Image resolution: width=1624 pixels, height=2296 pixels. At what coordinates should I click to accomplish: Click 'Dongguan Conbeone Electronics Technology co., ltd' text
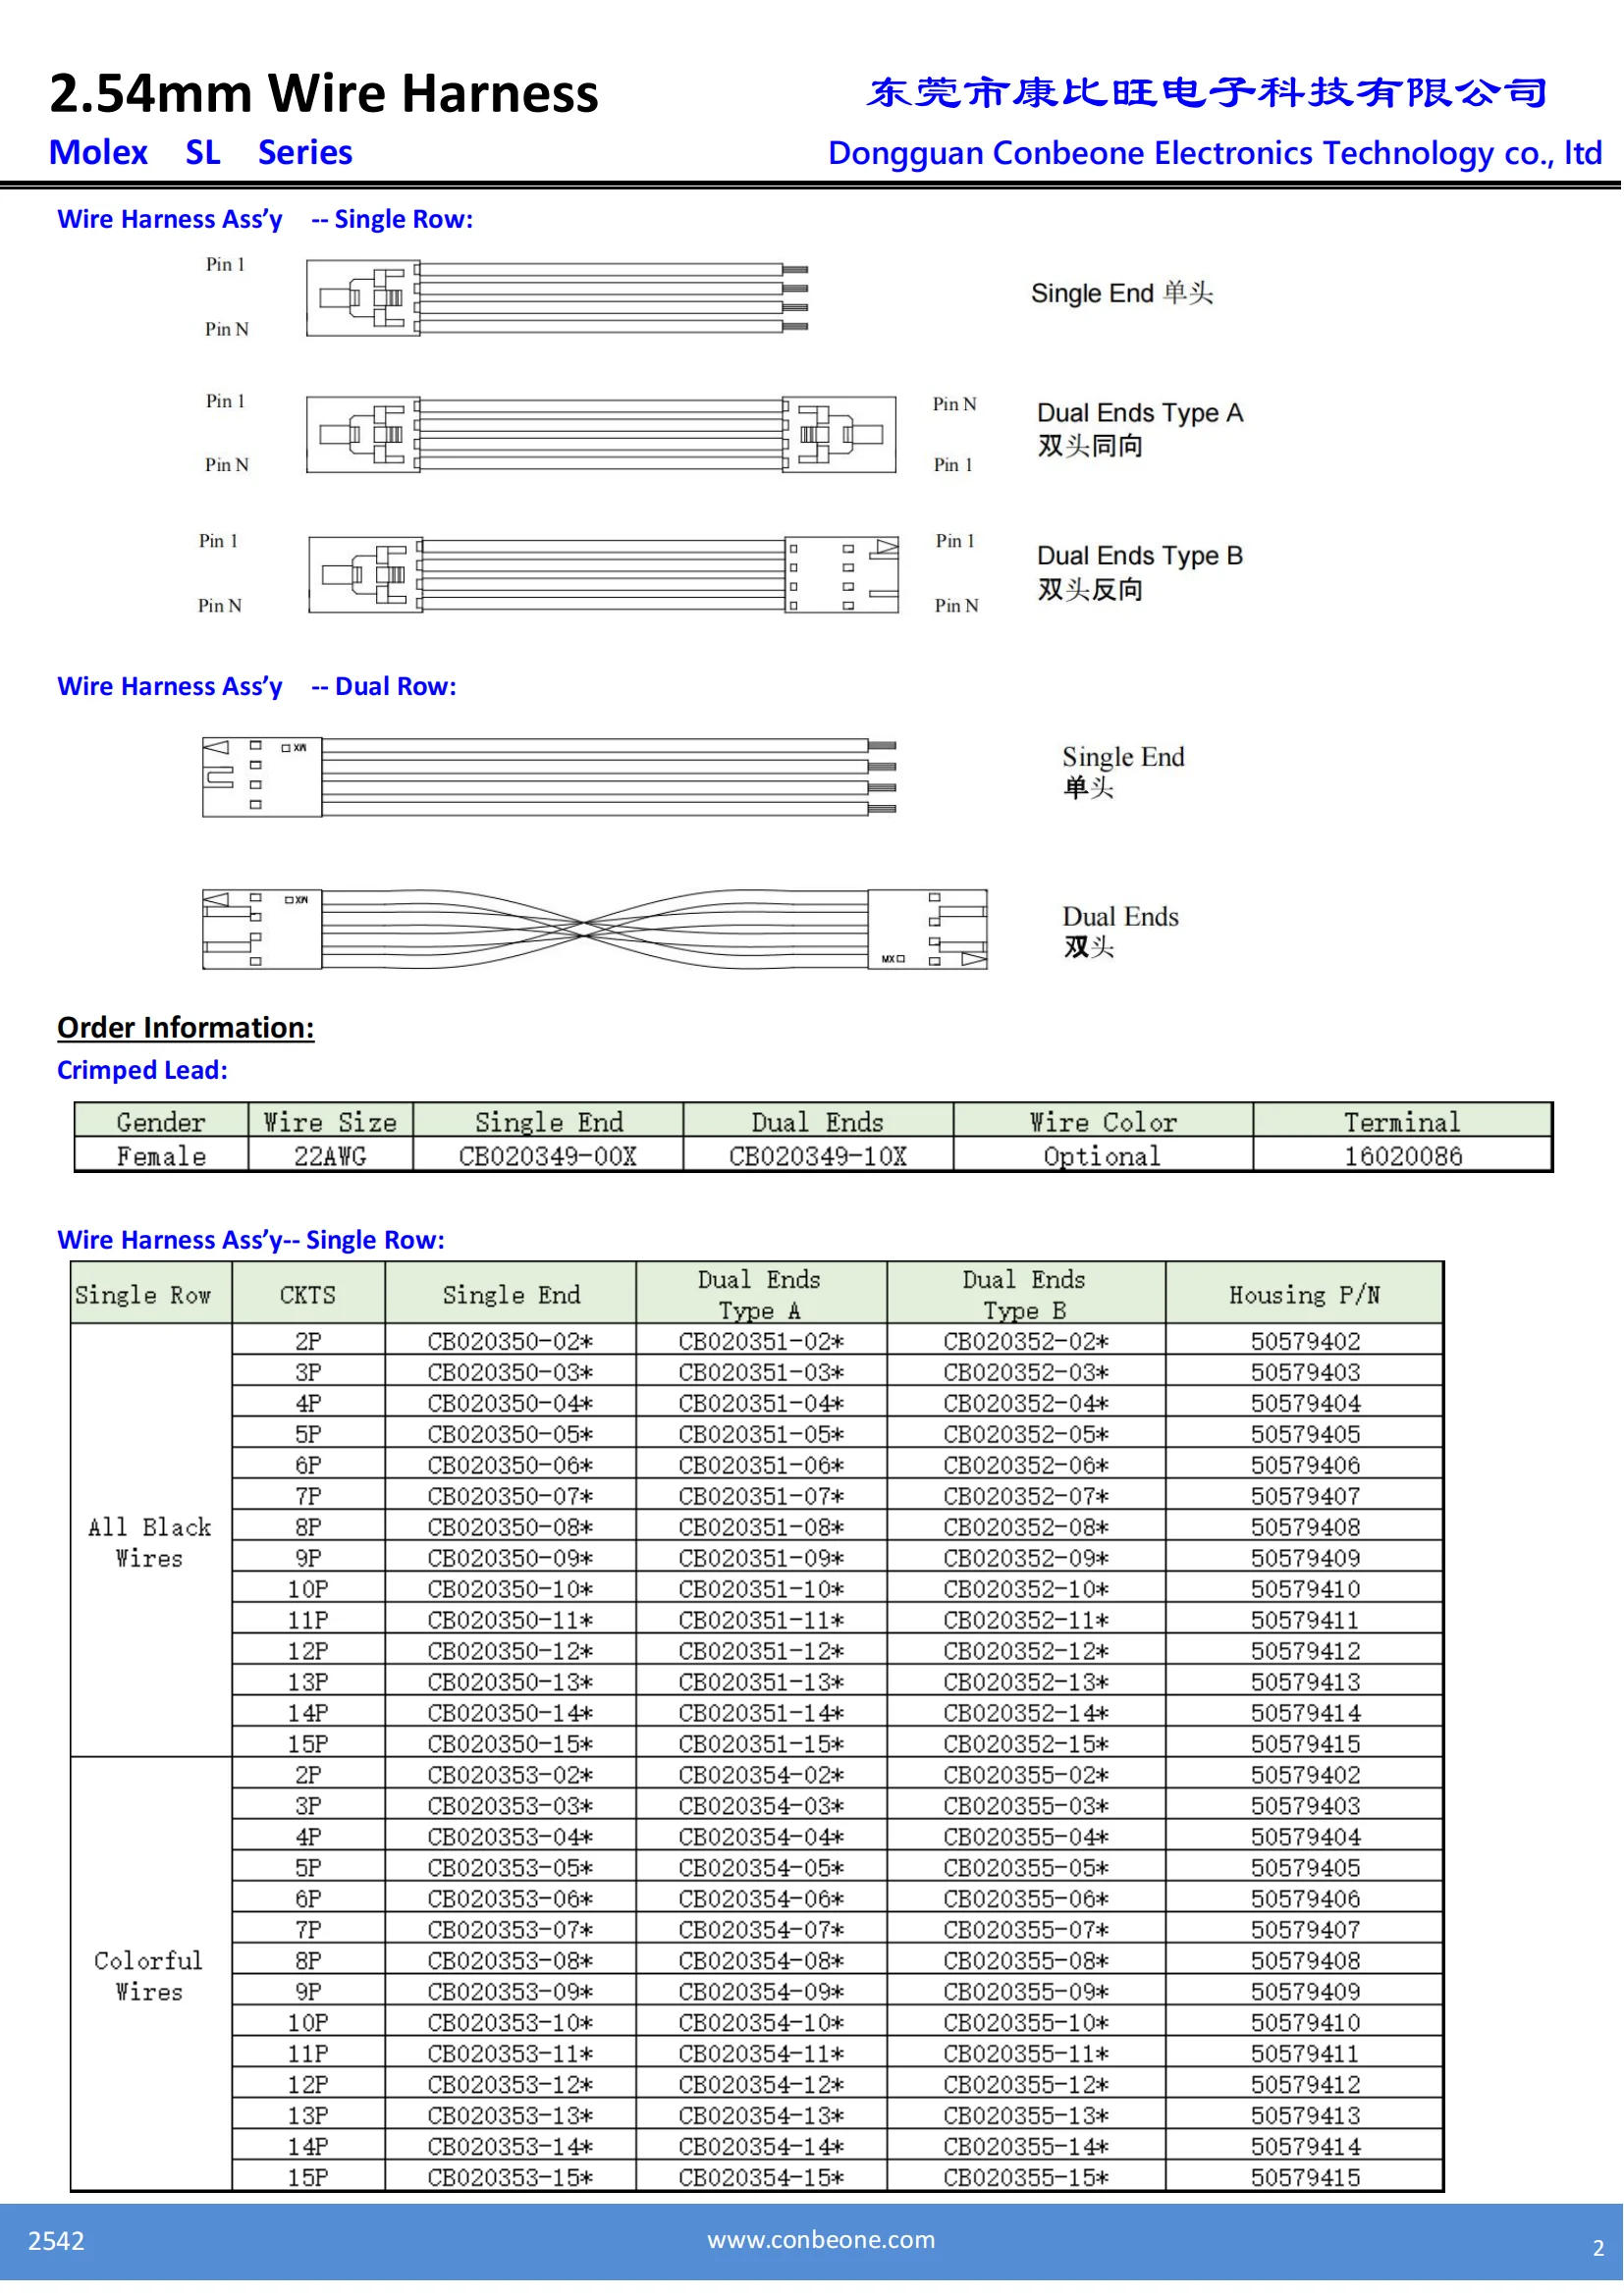(x=1215, y=153)
